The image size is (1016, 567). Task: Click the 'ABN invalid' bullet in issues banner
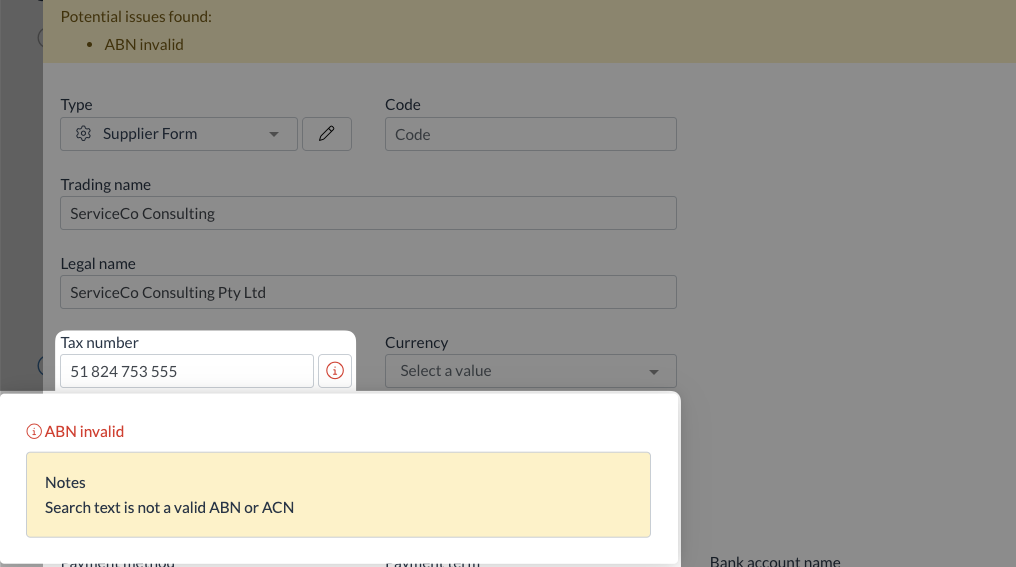[144, 44]
